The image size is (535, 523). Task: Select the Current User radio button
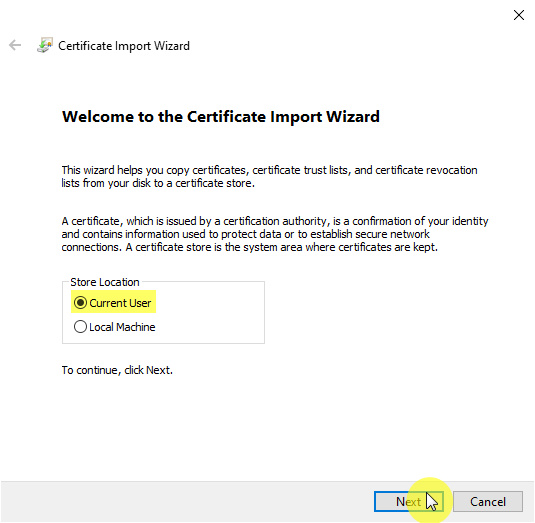(80, 302)
